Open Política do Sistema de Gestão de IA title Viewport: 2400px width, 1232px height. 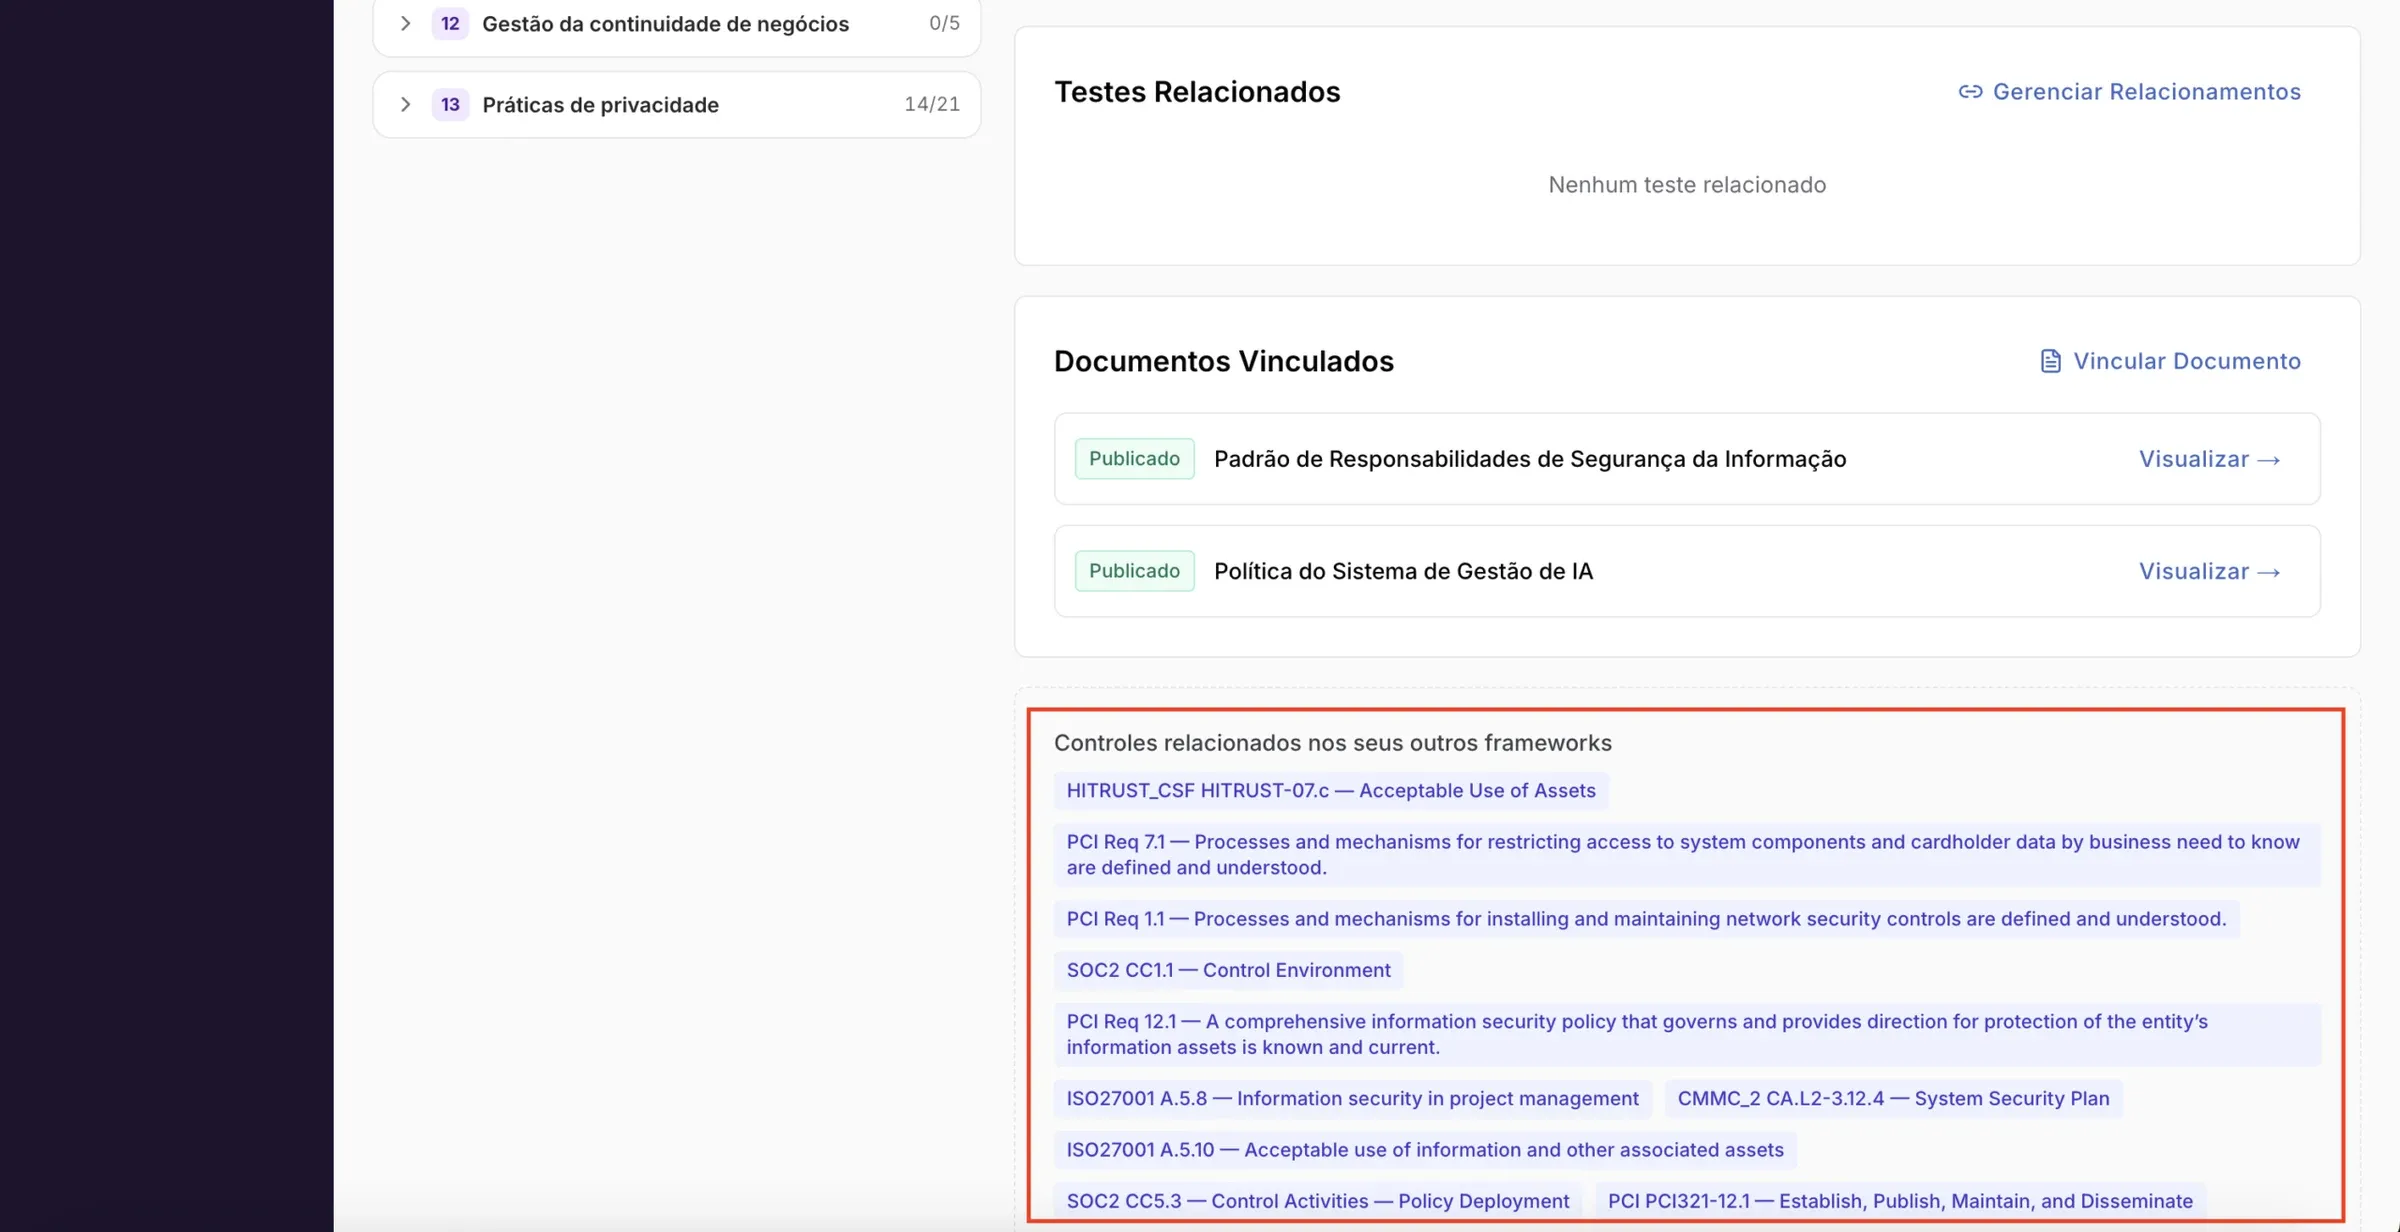pyautogui.click(x=1403, y=571)
